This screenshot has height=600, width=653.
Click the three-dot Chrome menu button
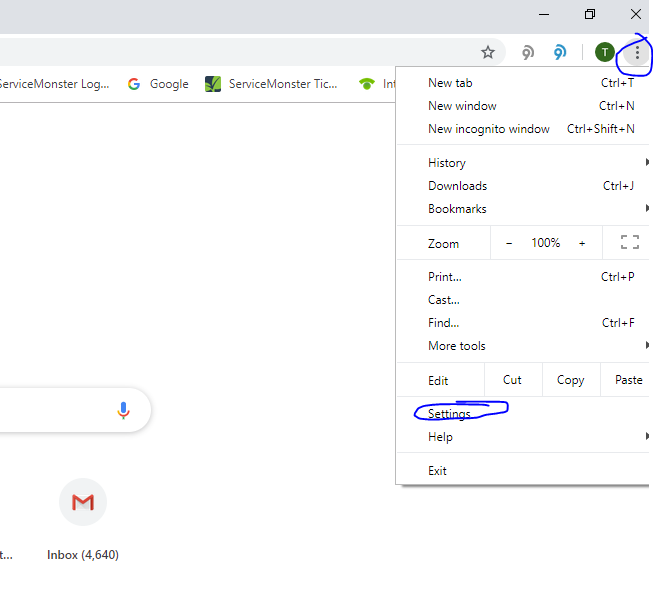tap(637, 53)
